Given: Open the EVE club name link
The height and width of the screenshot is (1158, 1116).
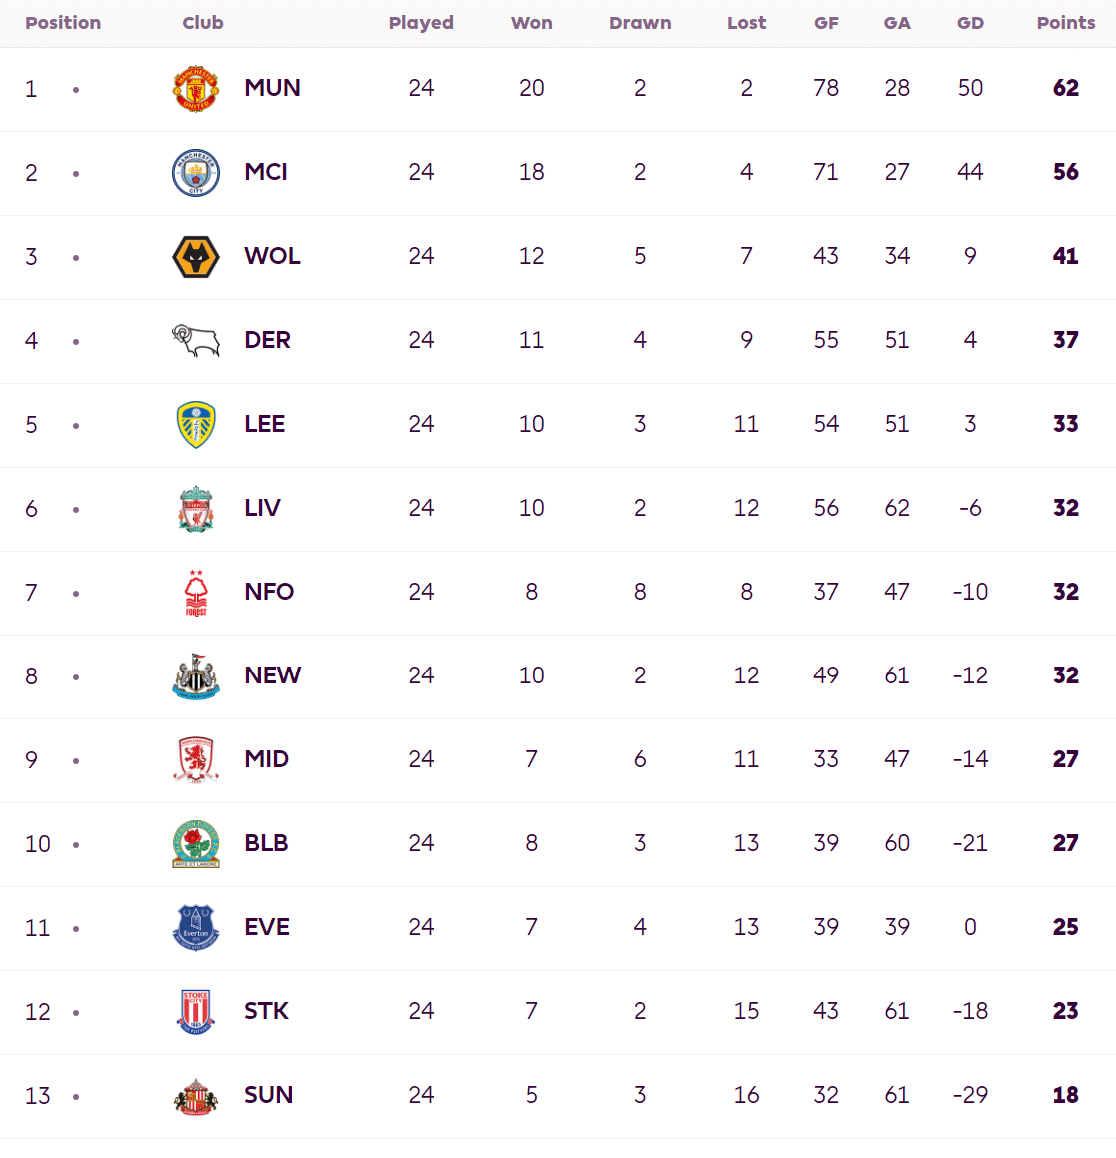Looking at the screenshot, I should (x=267, y=927).
